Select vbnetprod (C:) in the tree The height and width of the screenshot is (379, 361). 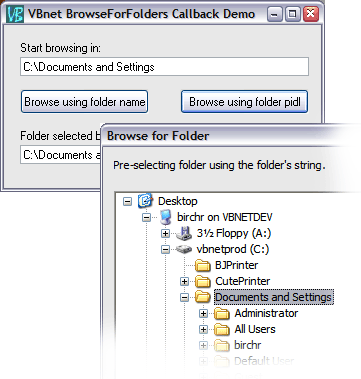(x=233, y=249)
